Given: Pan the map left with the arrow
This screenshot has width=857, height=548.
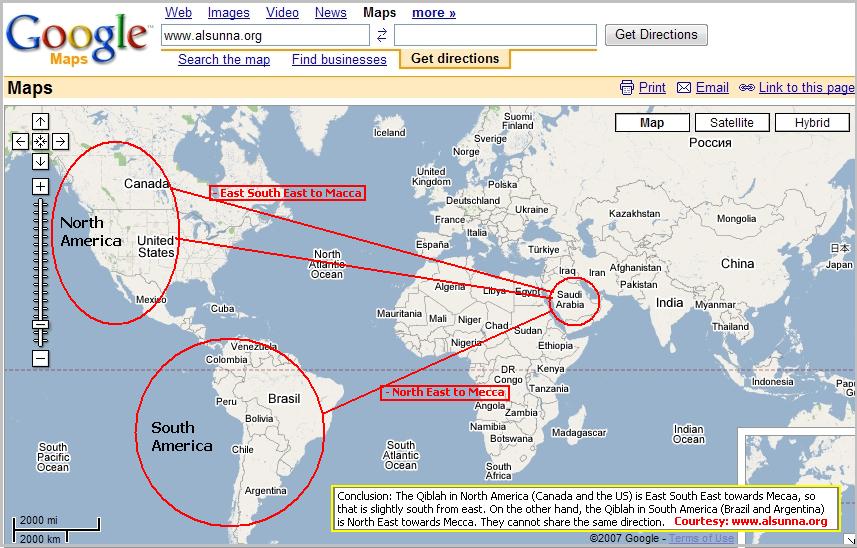Looking at the screenshot, I should pos(20,142).
